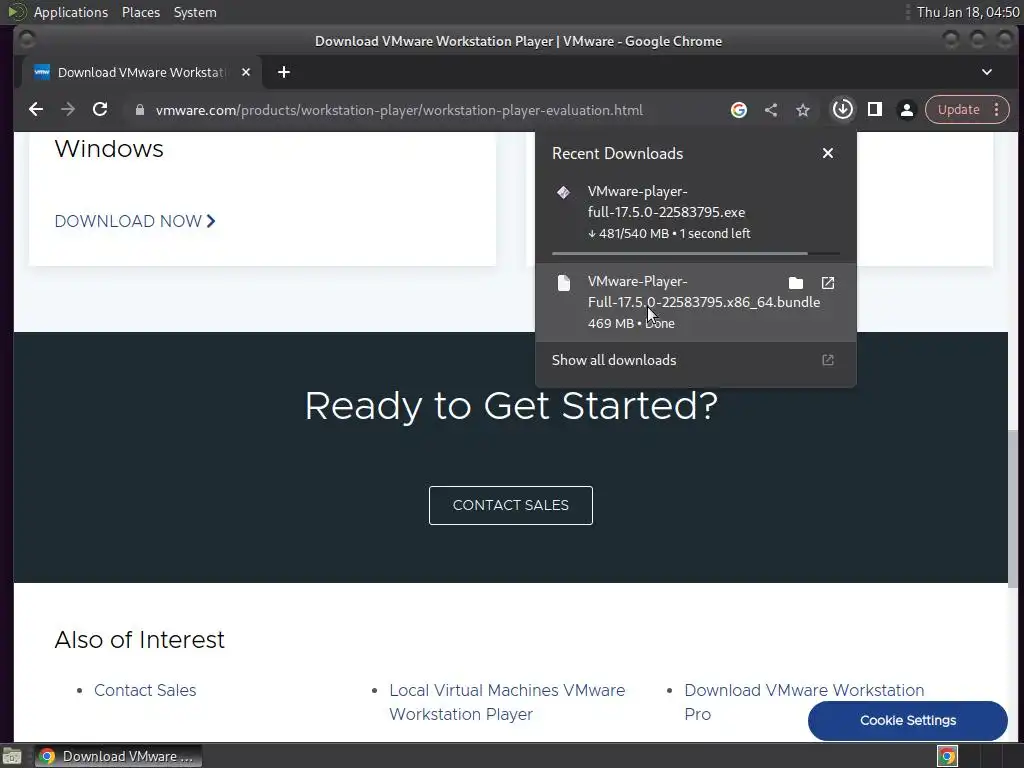1024x768 pixels.
Task: Open the Google icon in address bar
Action: click(x=739, y=110)
